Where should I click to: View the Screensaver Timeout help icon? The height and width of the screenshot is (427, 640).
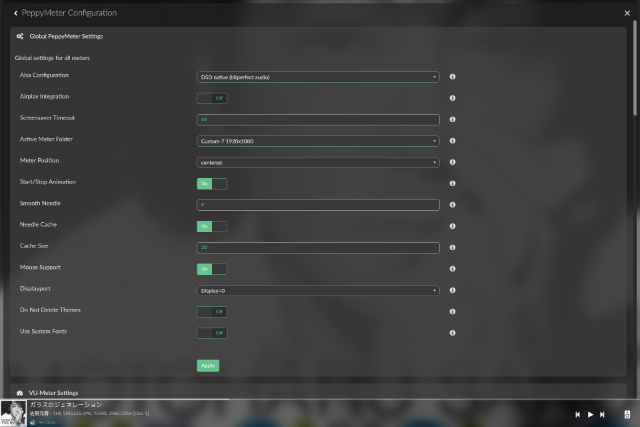coord(453,120)
